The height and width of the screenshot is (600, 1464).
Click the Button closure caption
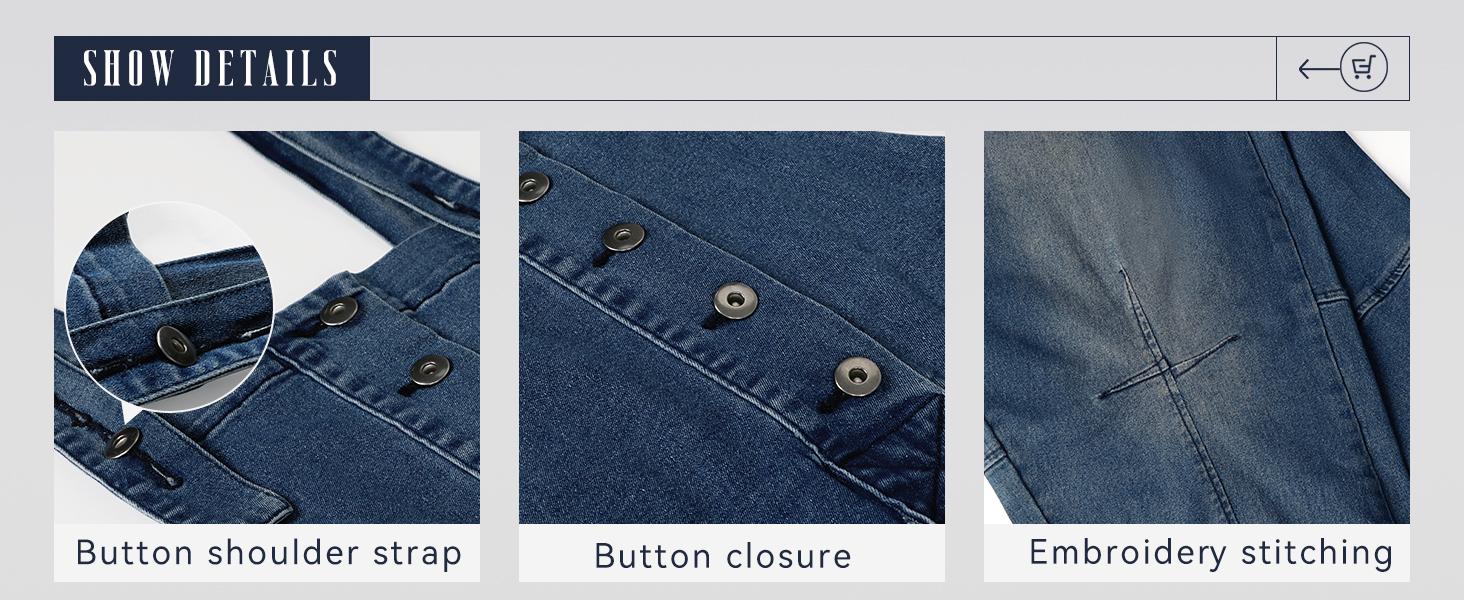(x=722, y=556)
